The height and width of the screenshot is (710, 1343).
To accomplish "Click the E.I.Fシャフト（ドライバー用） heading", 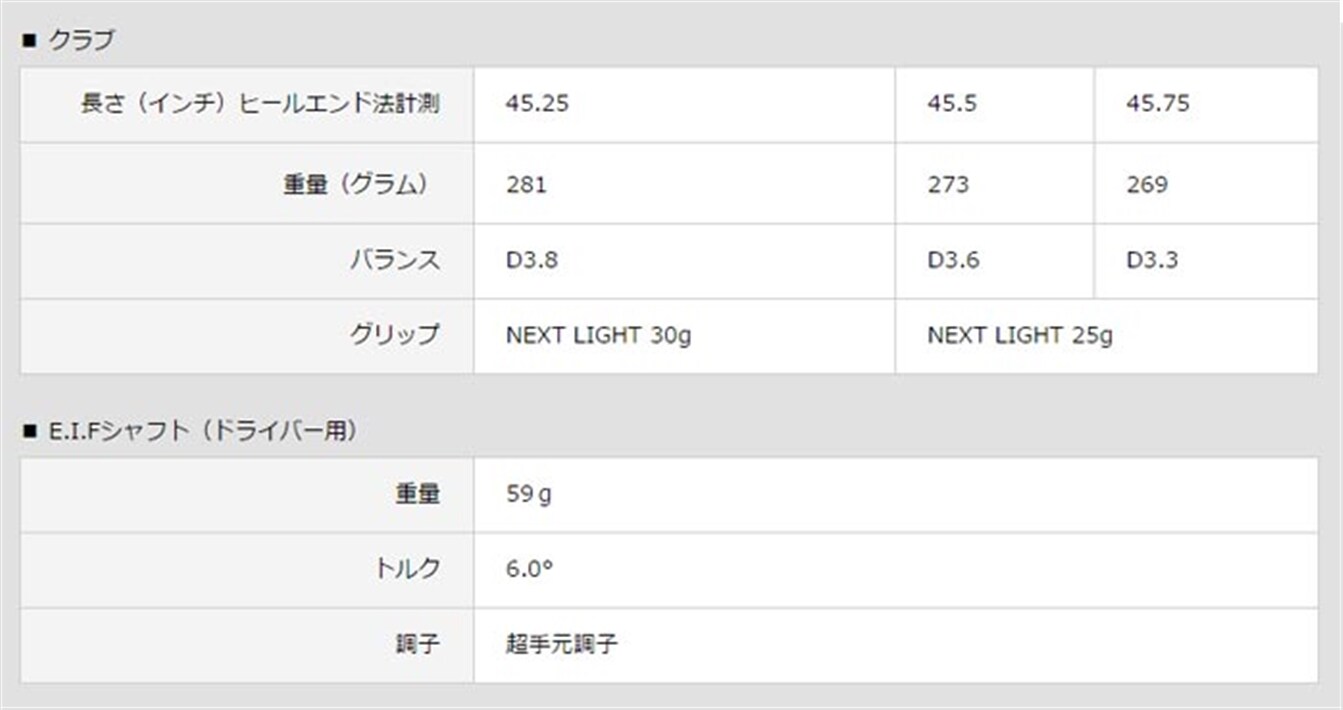I will coord(202,431).
